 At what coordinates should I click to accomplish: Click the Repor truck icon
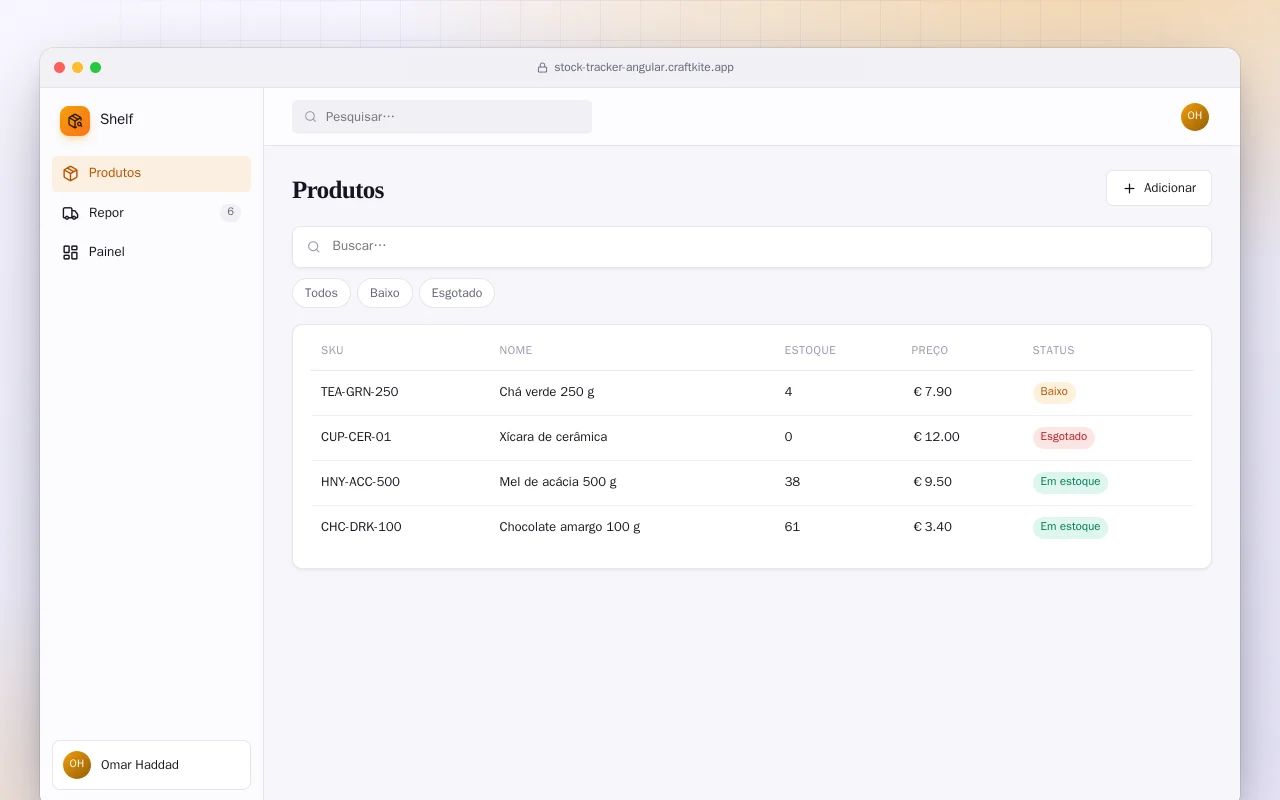pyautogui.click(x=70, y=213)
